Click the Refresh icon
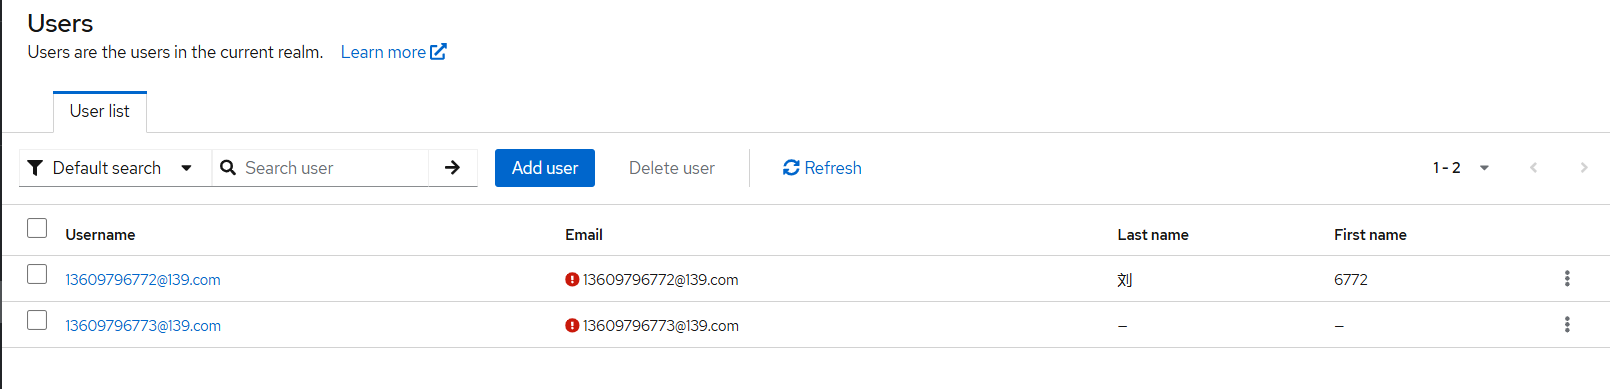Image resolution: width=1610 pixels, height=389 pixels. click(791, 168)
